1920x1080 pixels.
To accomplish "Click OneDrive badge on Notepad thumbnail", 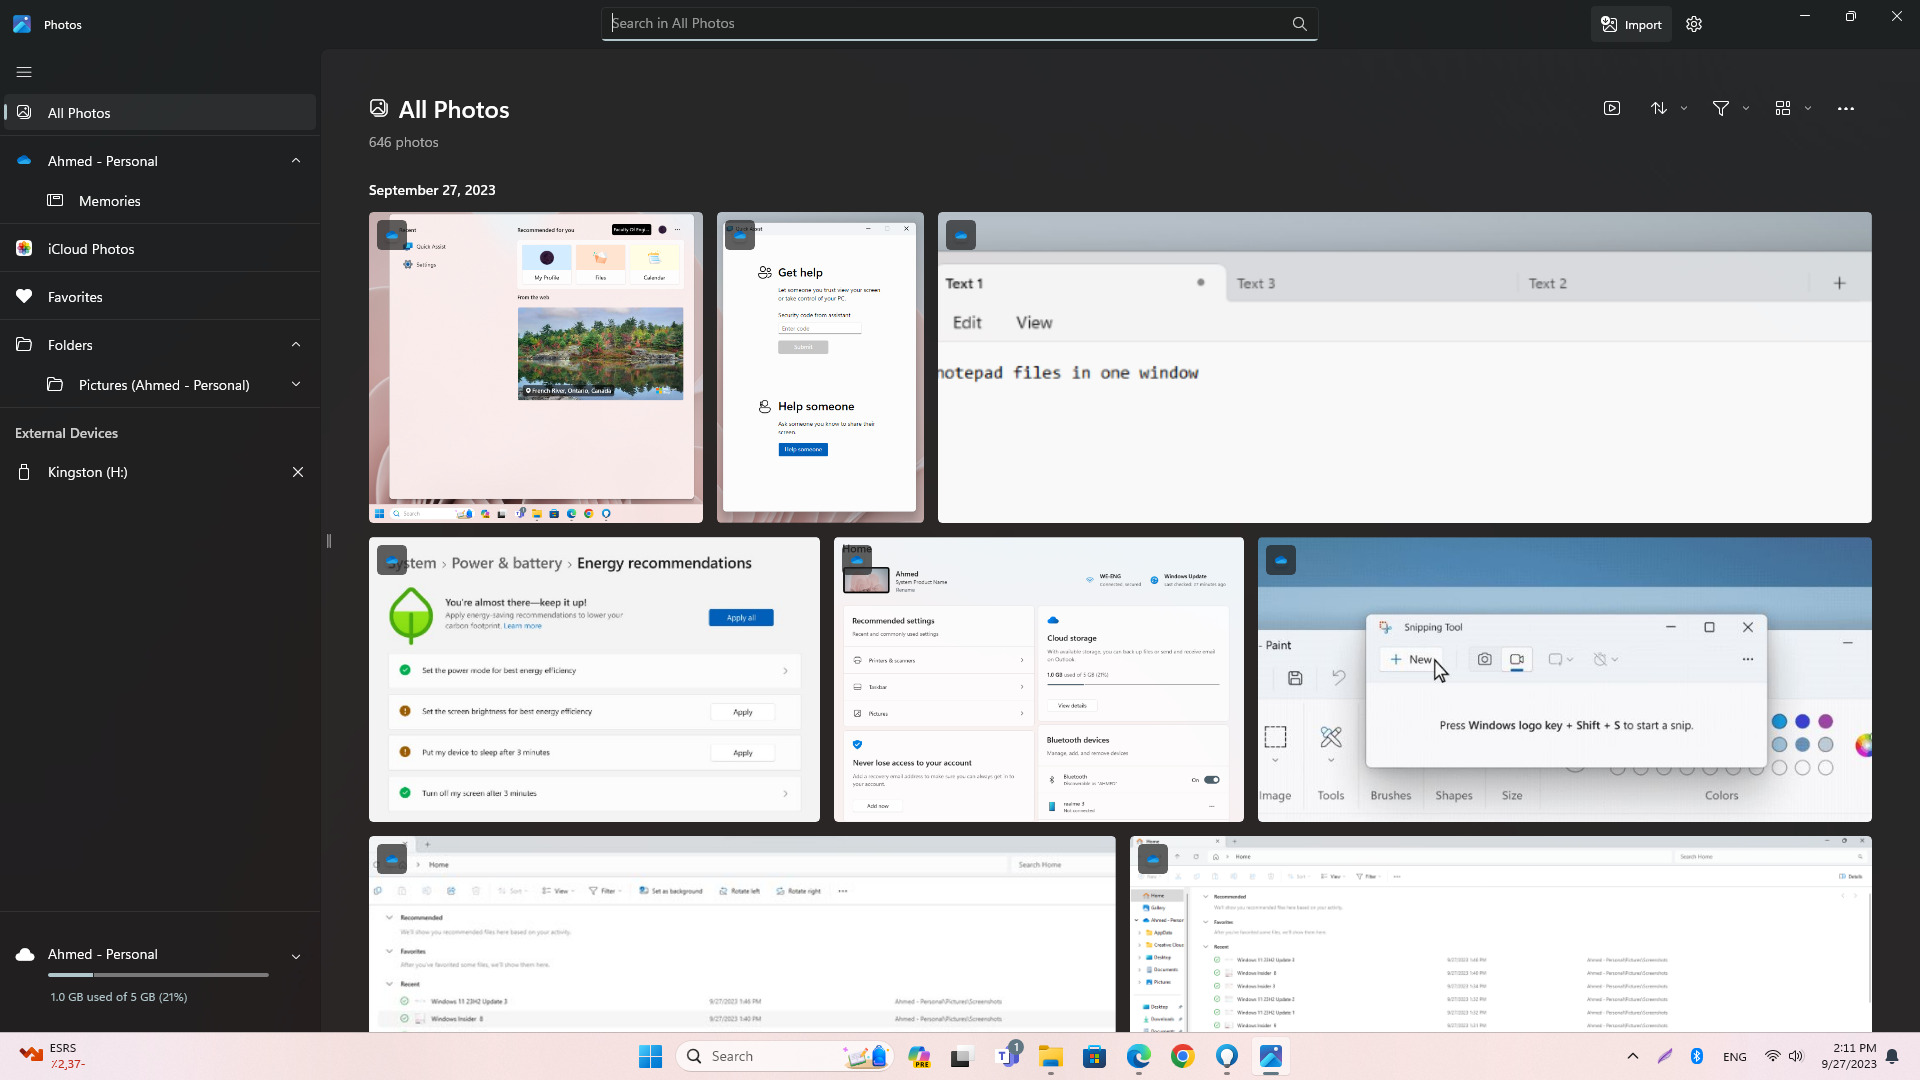I will click(x=961, y=235).
